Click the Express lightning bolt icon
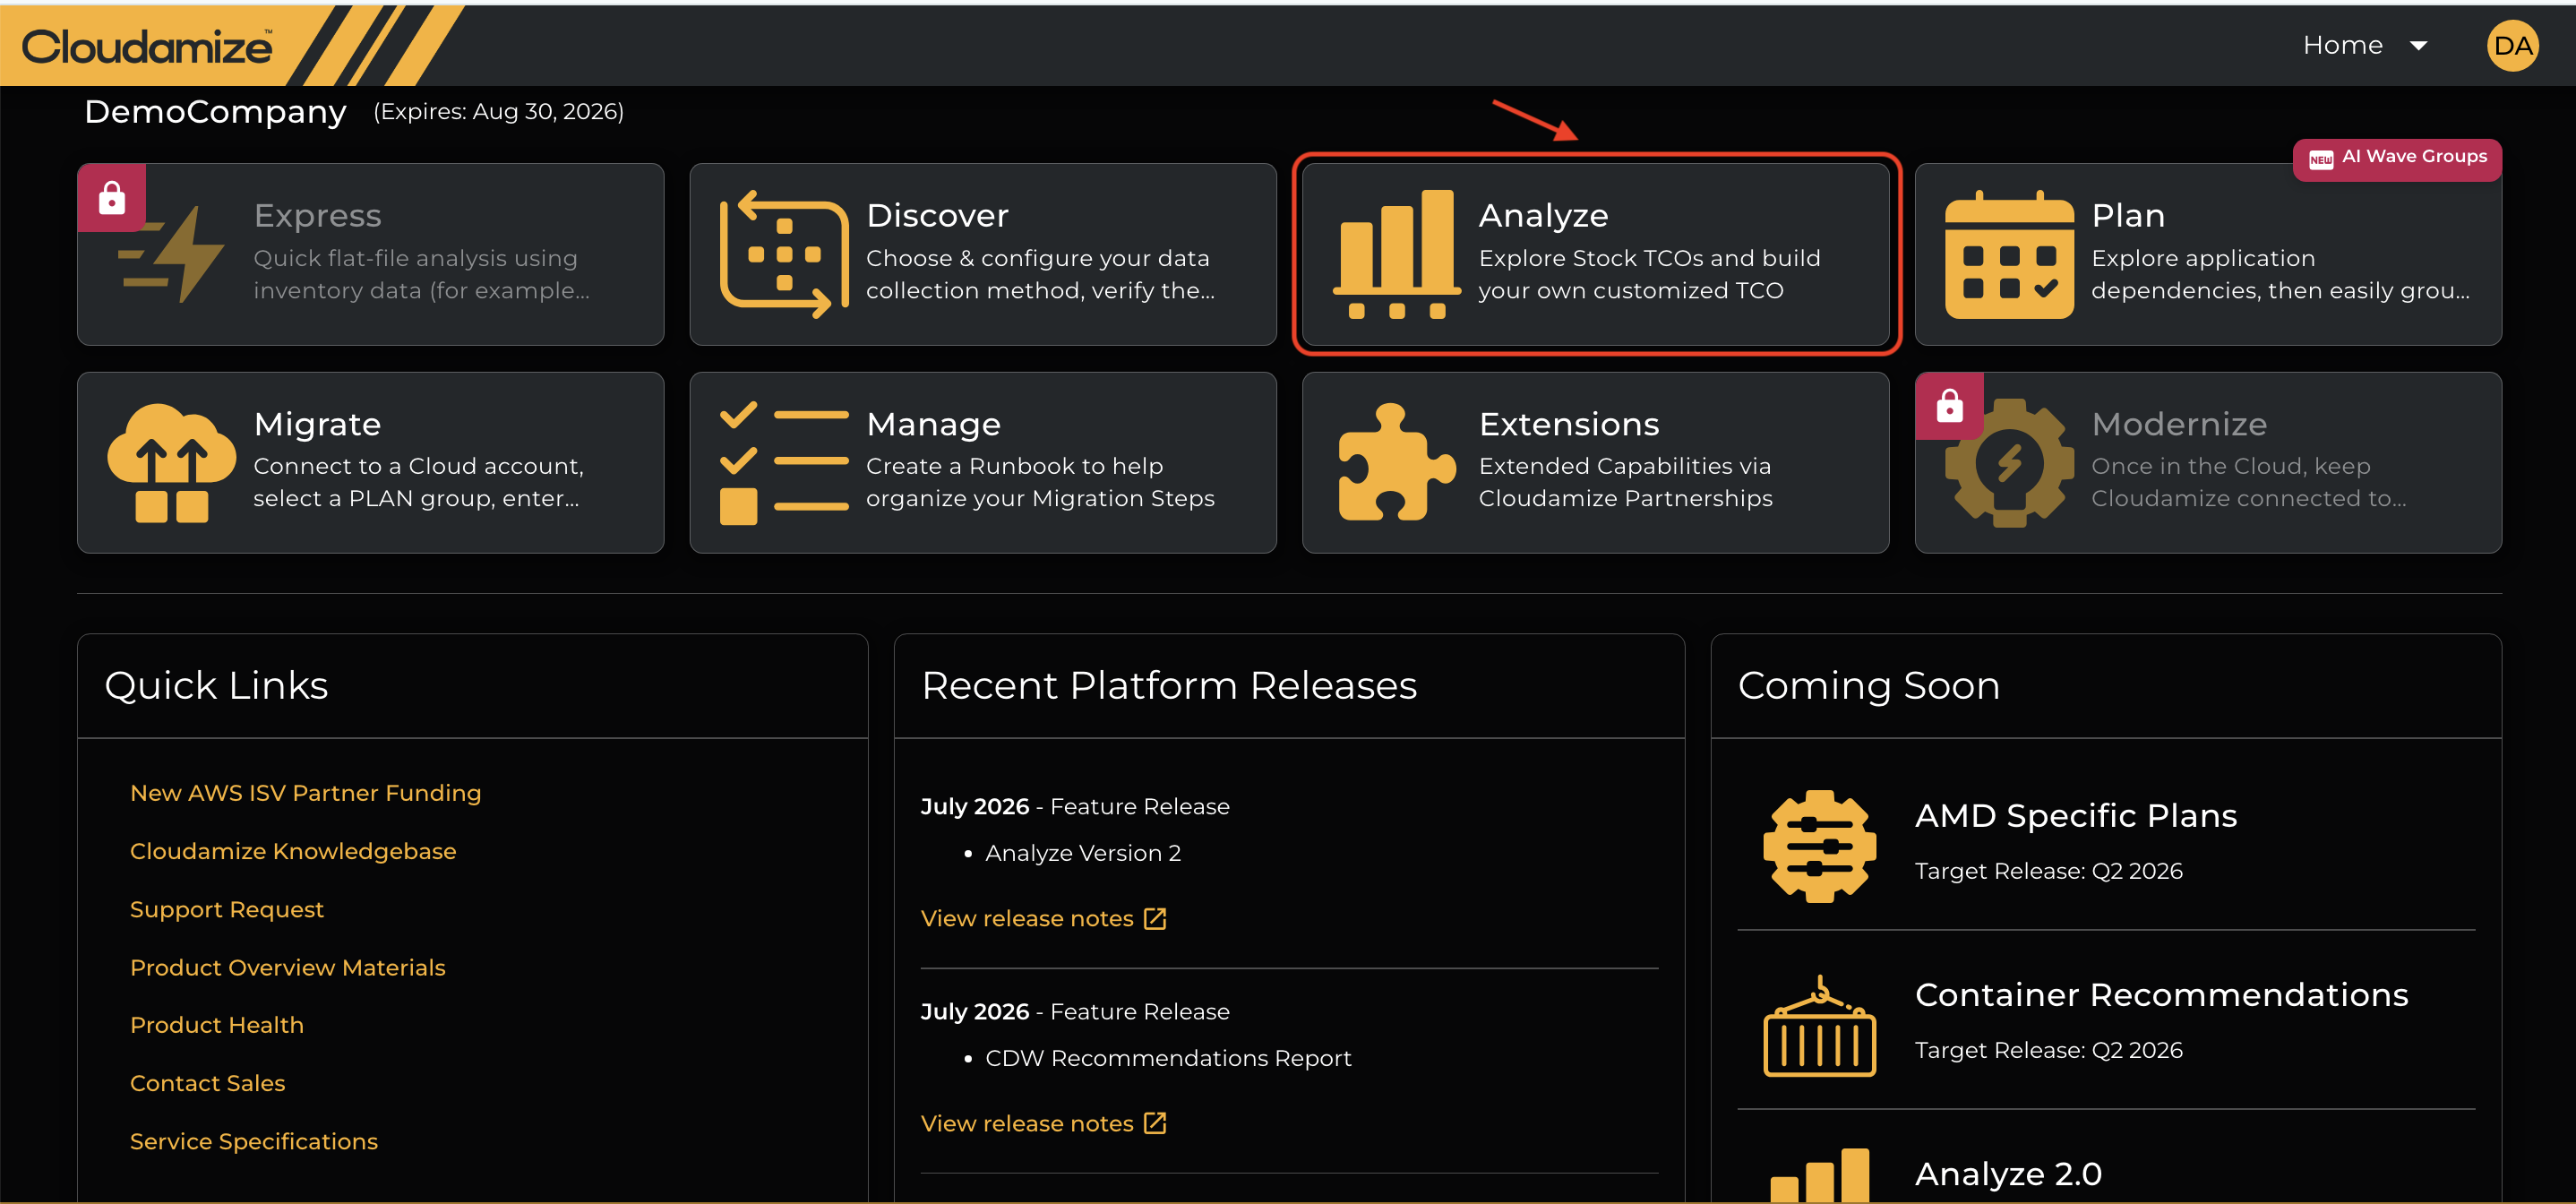The image size is (2576, 1204). coord(171,254)
